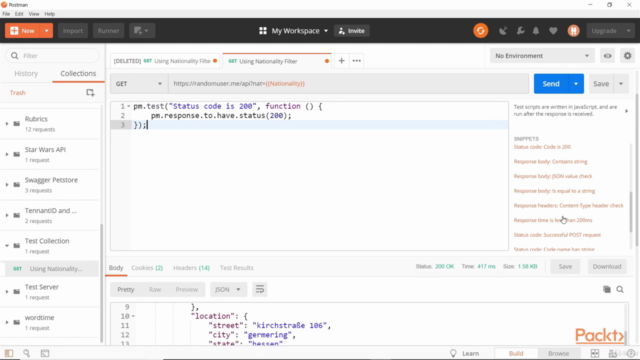Image resolution: width=640 pixels, height=360 pixels.
Task: Toggle sidebar visibility in status bar
Action: pyautogui.click(x=9, y=353)
